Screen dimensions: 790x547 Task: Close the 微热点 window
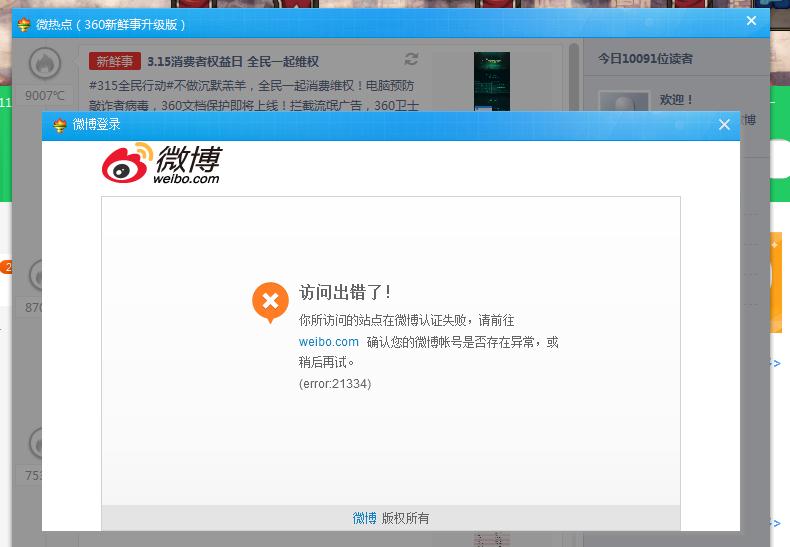coord(751,21)
